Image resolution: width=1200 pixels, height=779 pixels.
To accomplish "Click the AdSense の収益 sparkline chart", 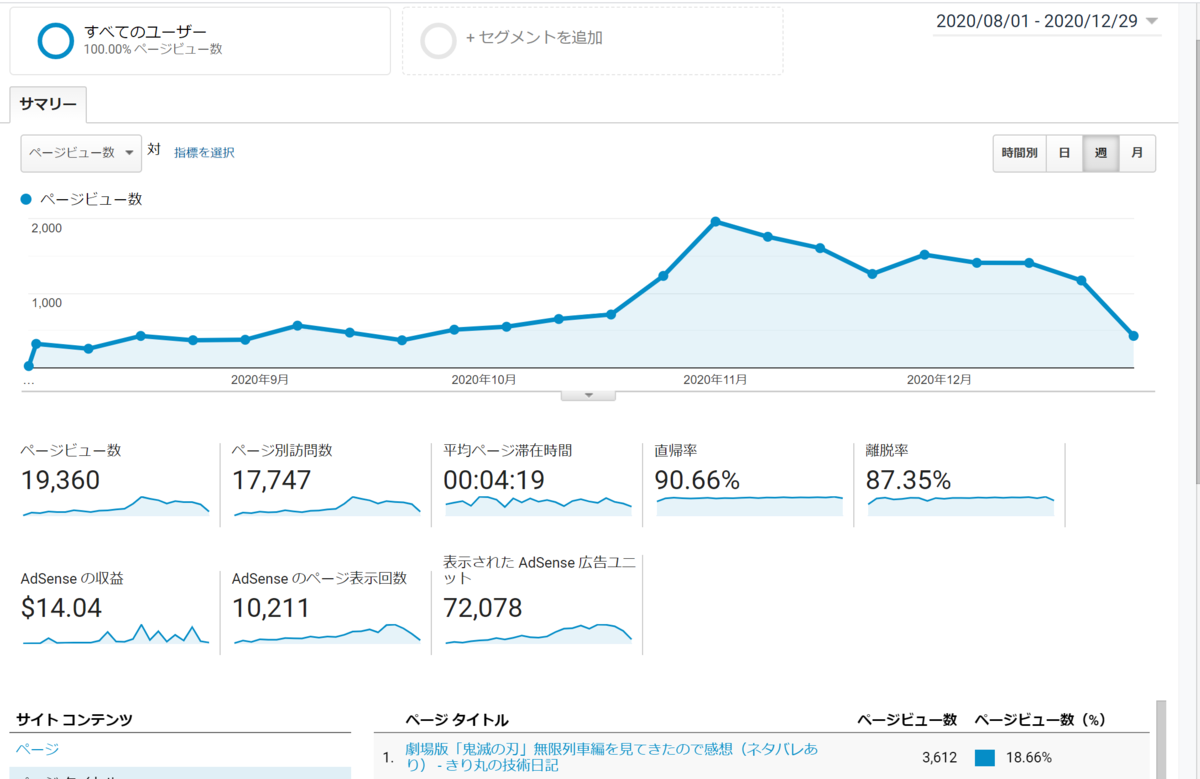I will pos(115,634).
